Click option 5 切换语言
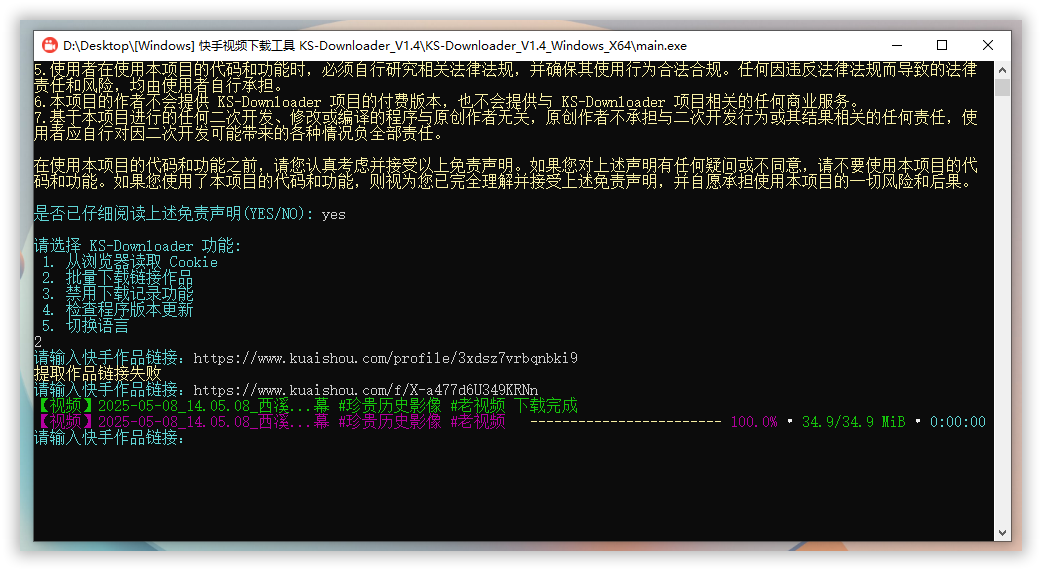Viewport: 1042px width, 571px height. coord(85,326)
